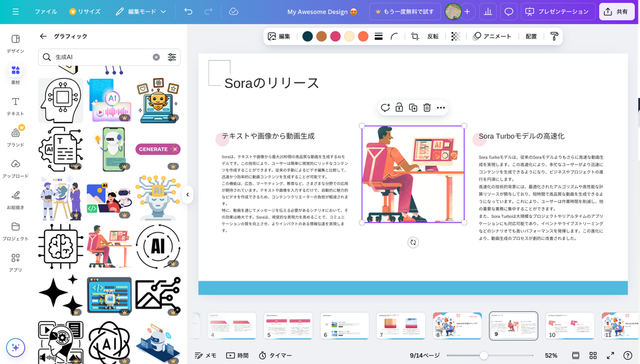Open the デザイン sidebar tab

pyautogui.click(x=16, y=44)
